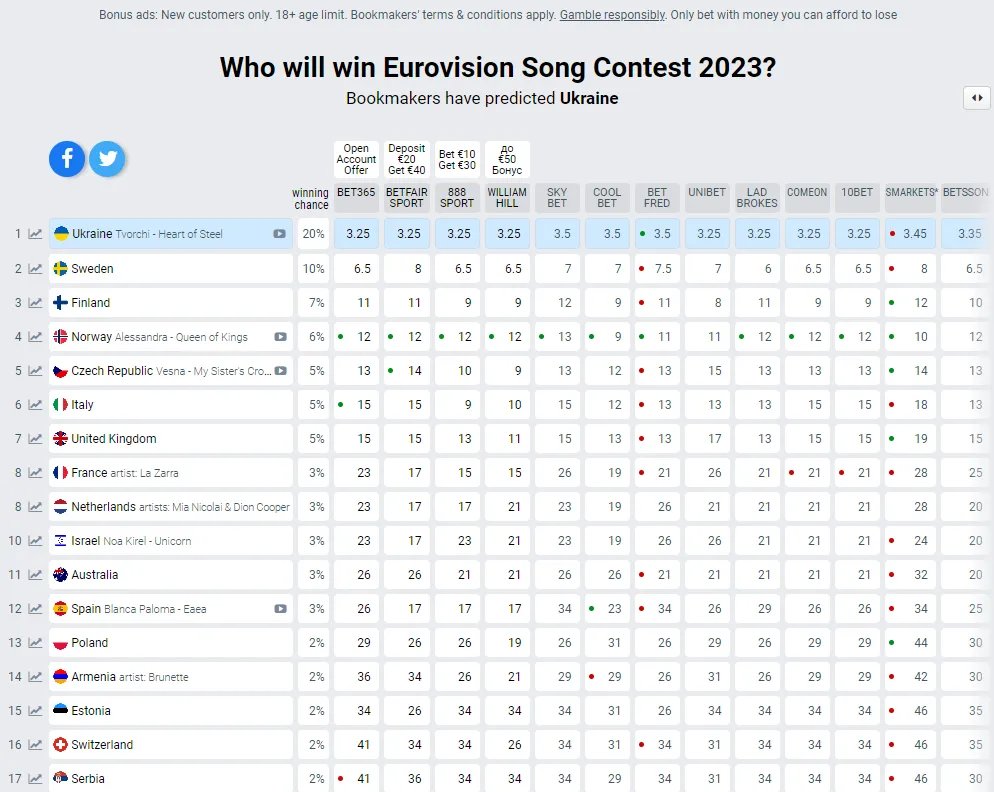Screen dimensions: 994x792
Task: Click the Open Account Offer bonus box
Action: pyautogui.click(x=356, y=159)
